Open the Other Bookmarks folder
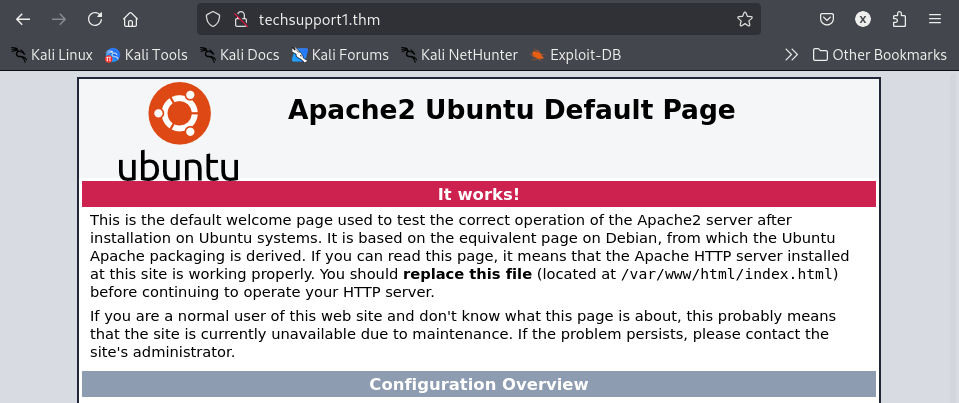959x403 pixels. pos(879,55)
